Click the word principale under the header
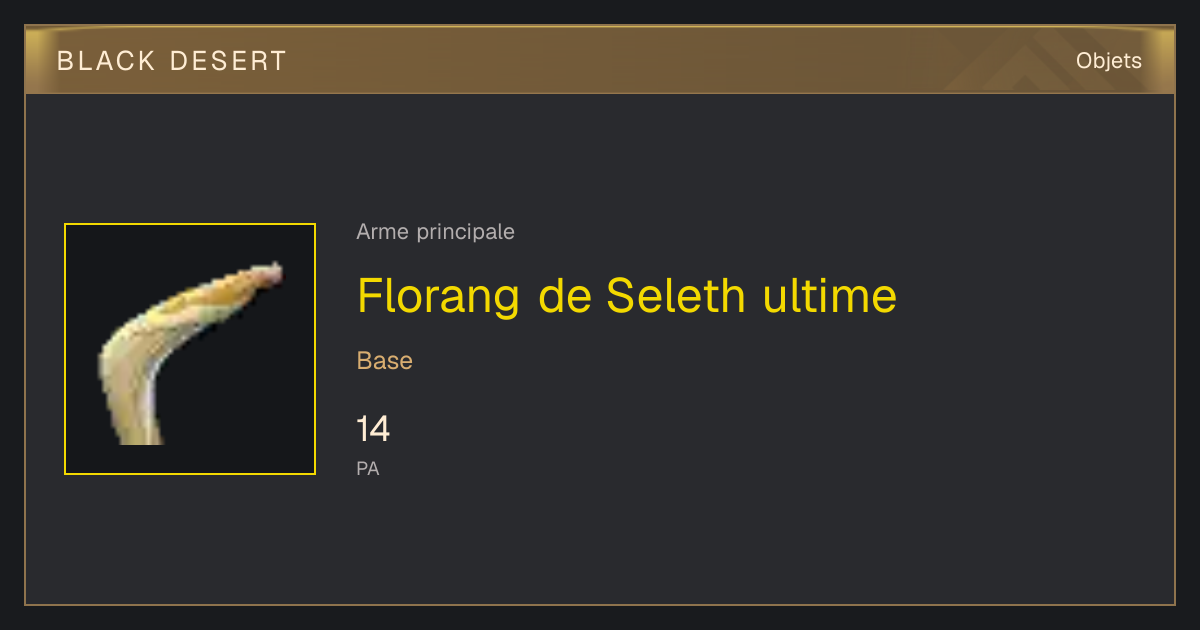The image size is (1200, 630). click(465, 232)
